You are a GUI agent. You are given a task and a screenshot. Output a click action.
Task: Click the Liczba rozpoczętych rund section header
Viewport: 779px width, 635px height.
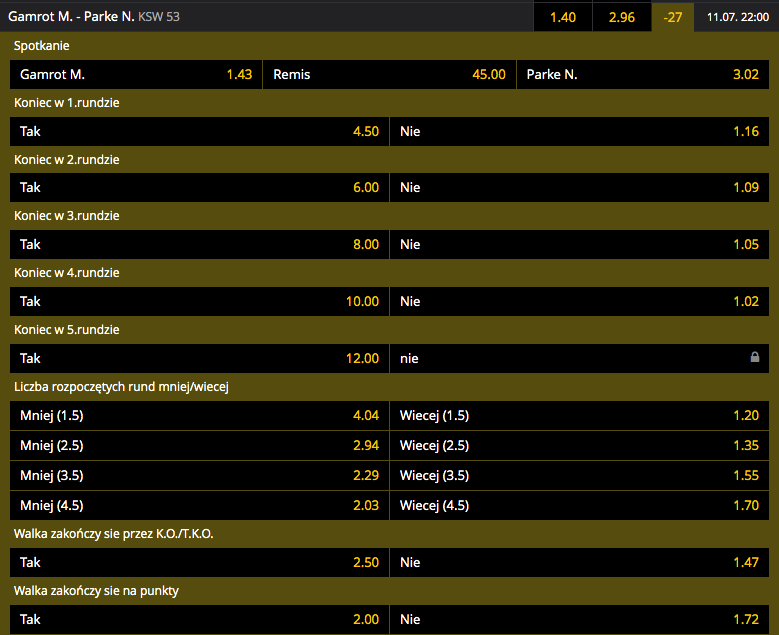click(x=121, y=387)
